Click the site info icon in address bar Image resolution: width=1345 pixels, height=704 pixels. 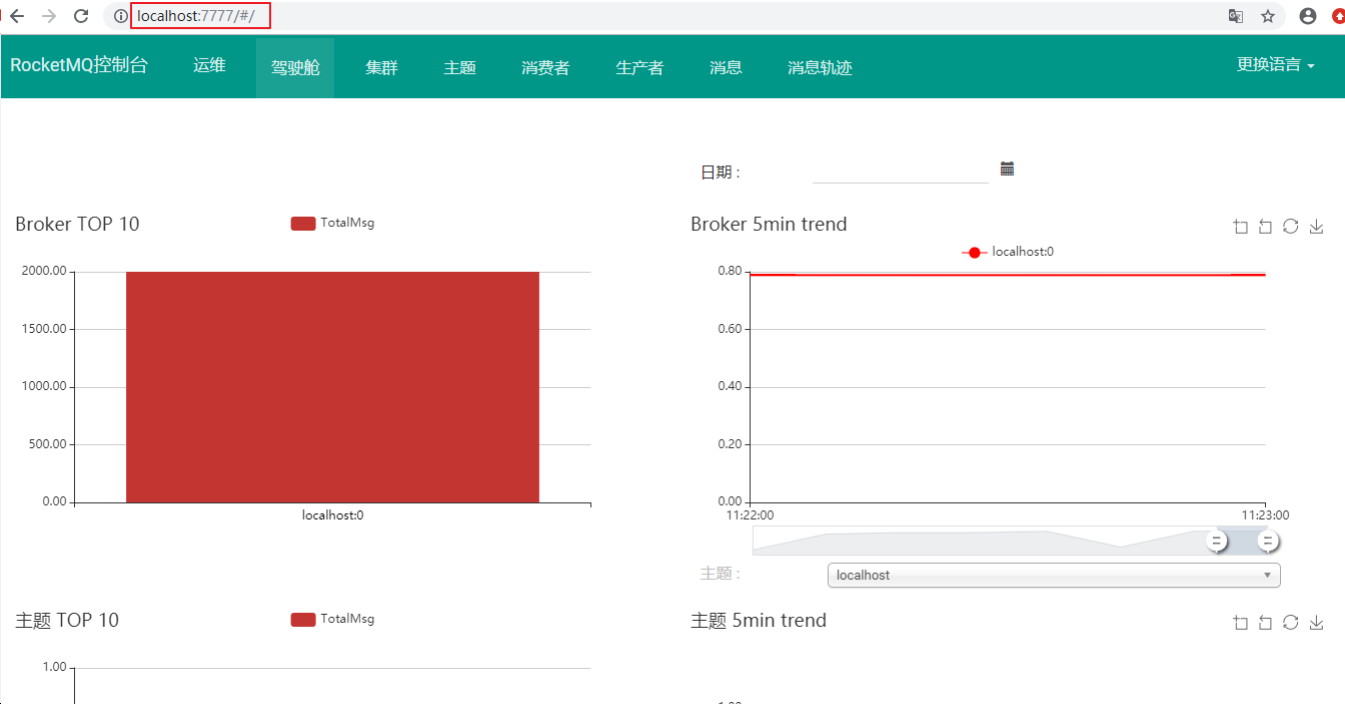coord(120,16)
